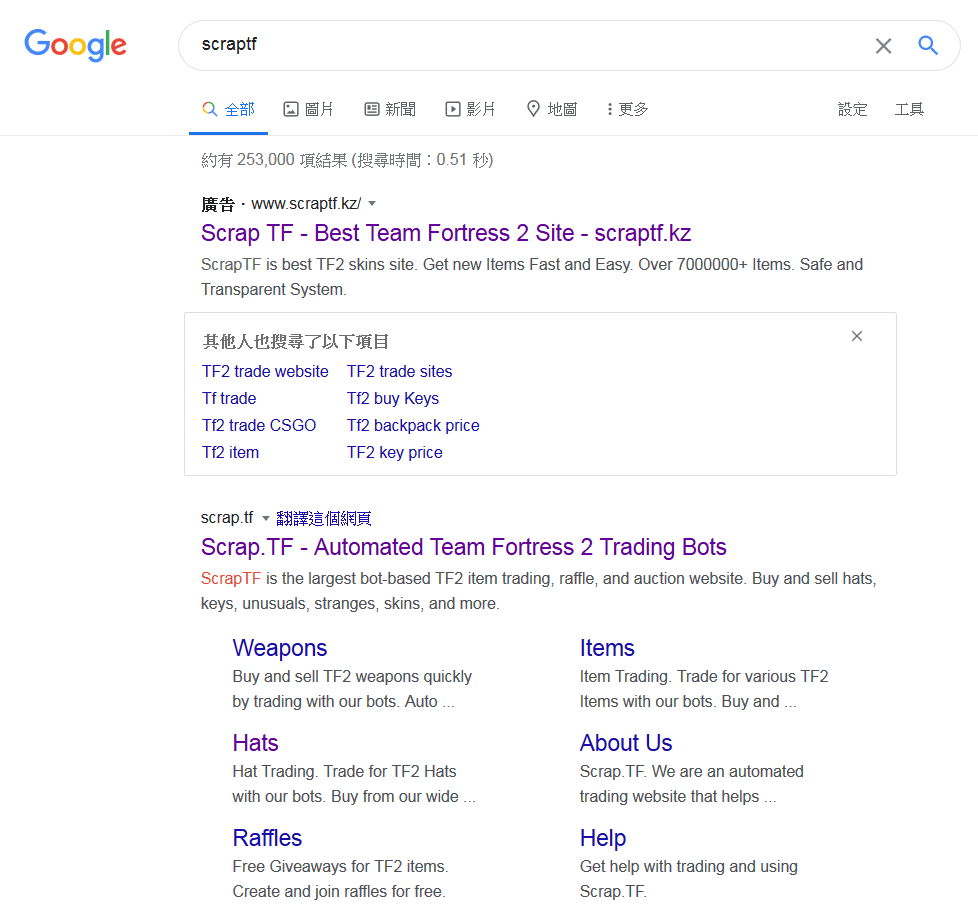Click text 'Scrap.TF. We are an automated'
The image size is (978, 907).
point(691,772)
